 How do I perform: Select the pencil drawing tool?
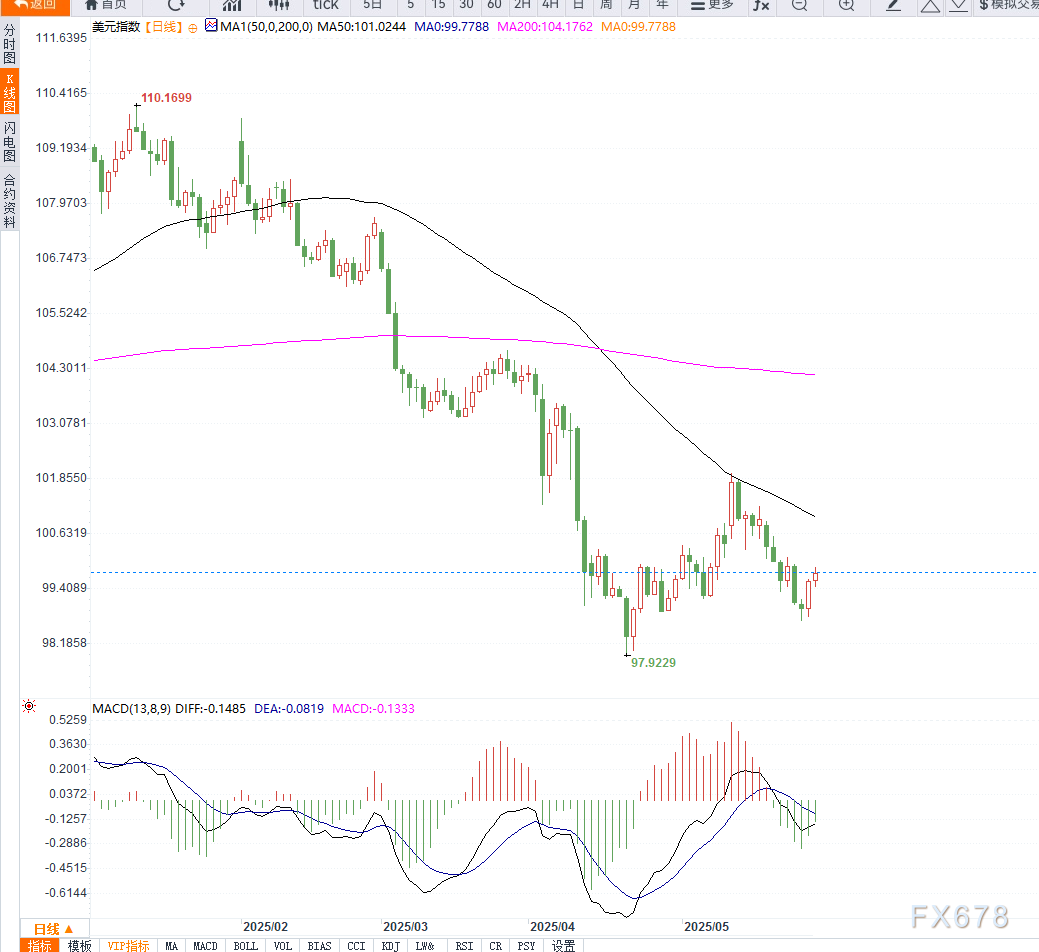pyautogui.click(x=894, y=5)
